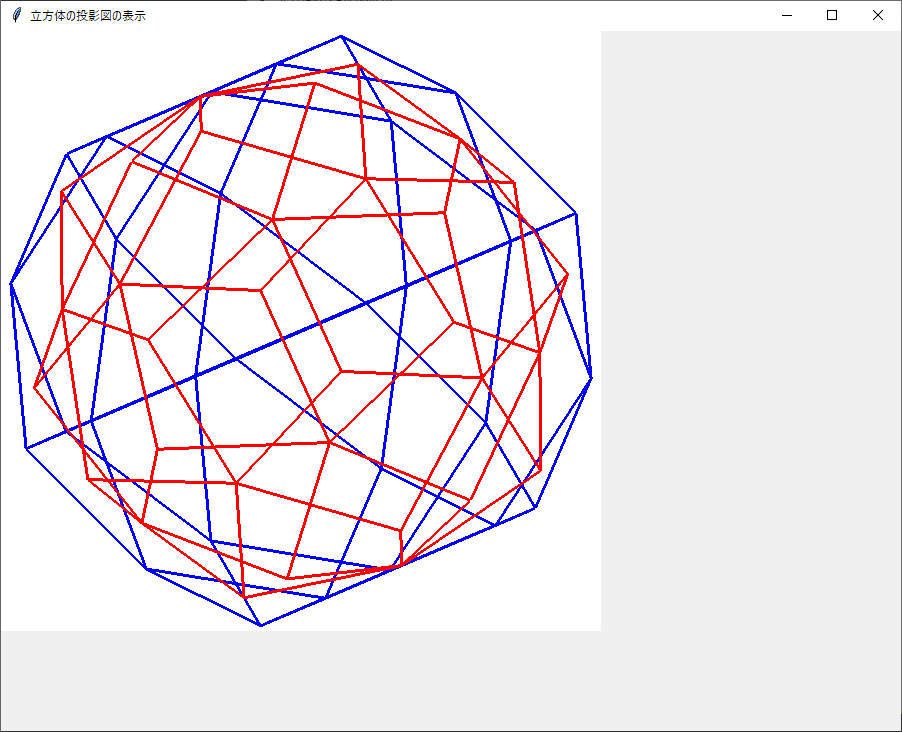Maximize the 立方体の投影図の表示 window

coord(832,16)
